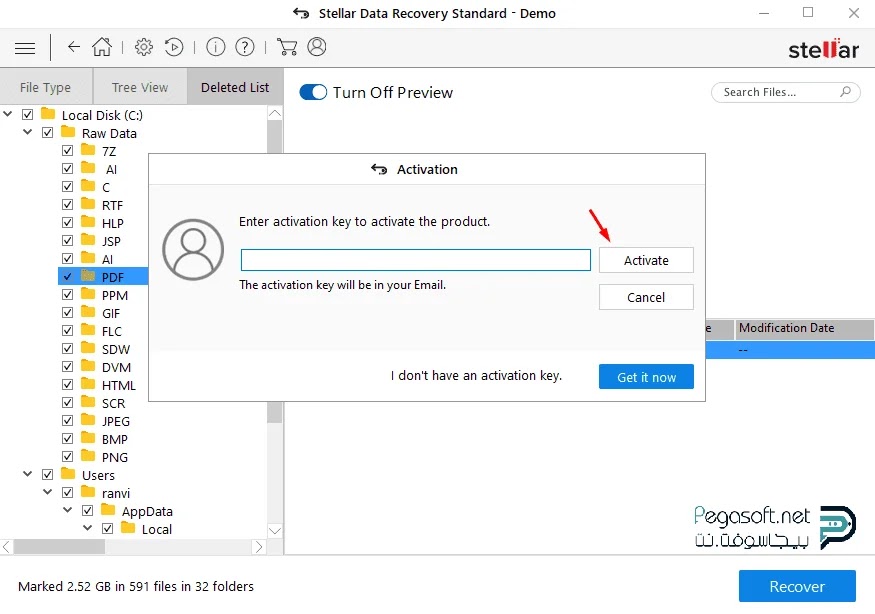Uncheck the SCR checkbox
875x614 pixels.
tap(68, 402)
